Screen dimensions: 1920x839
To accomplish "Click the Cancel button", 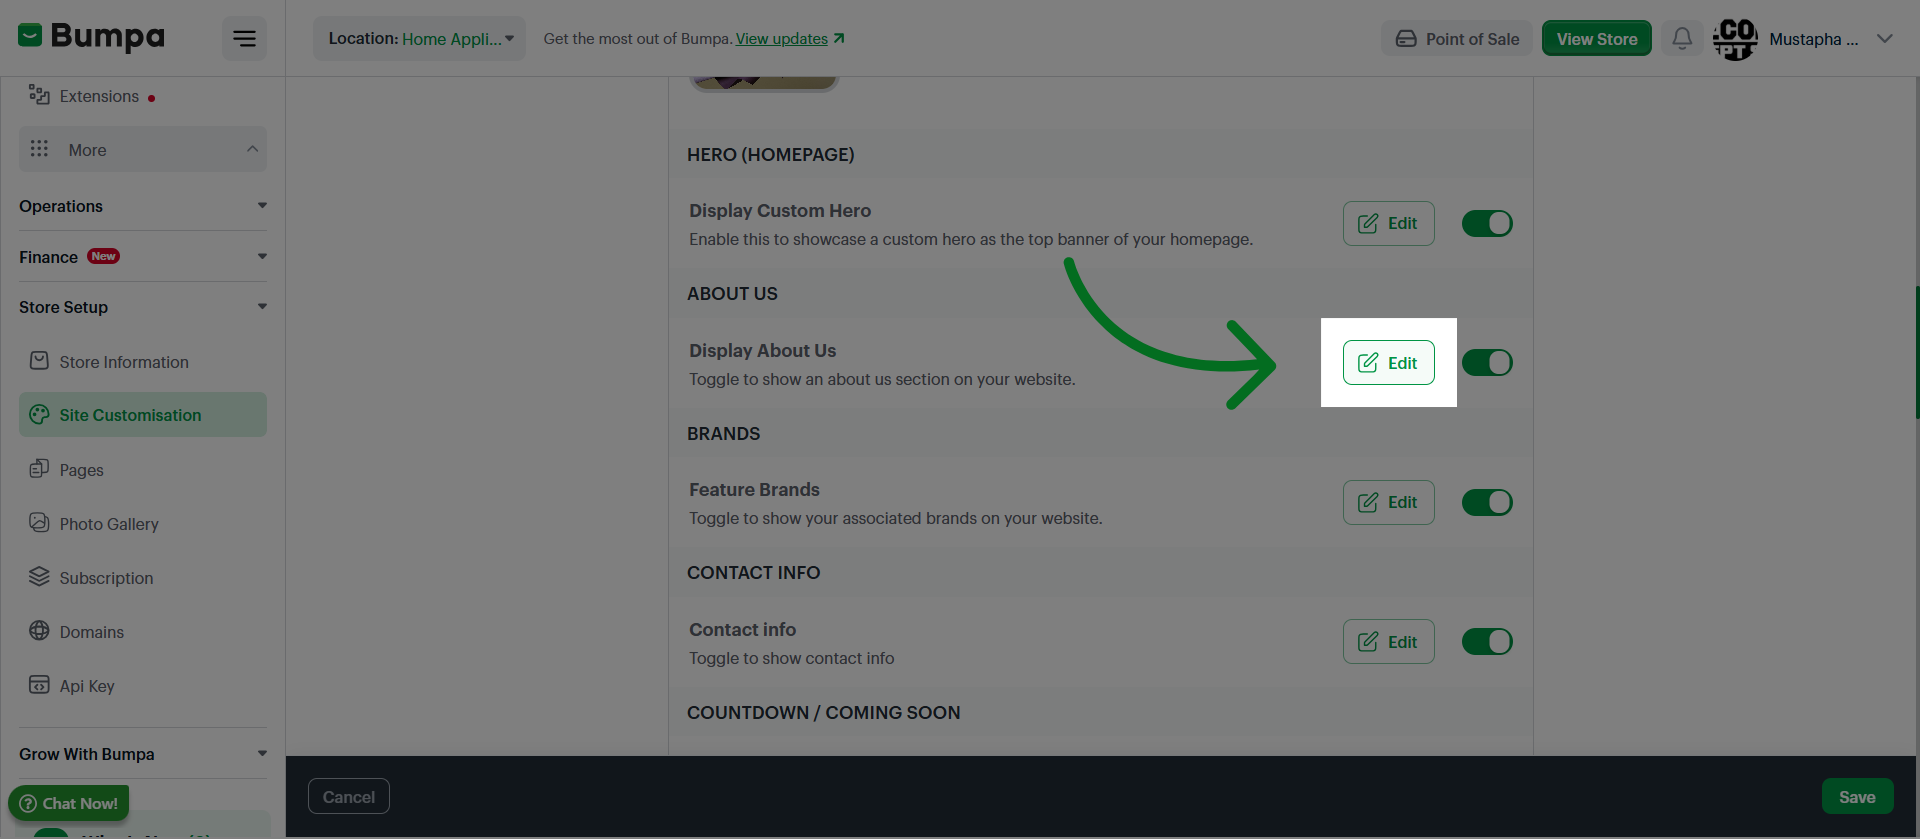I will [x=349, y=796].
